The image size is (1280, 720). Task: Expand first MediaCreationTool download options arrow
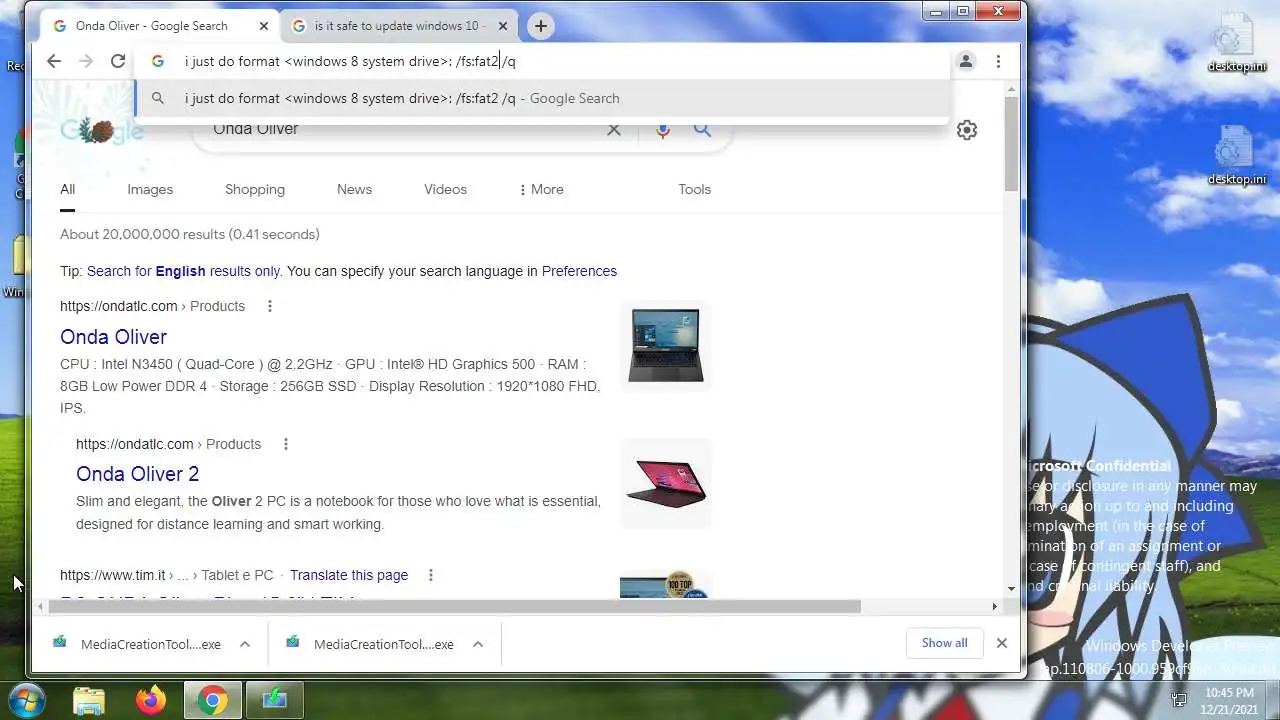coord(244,644)
